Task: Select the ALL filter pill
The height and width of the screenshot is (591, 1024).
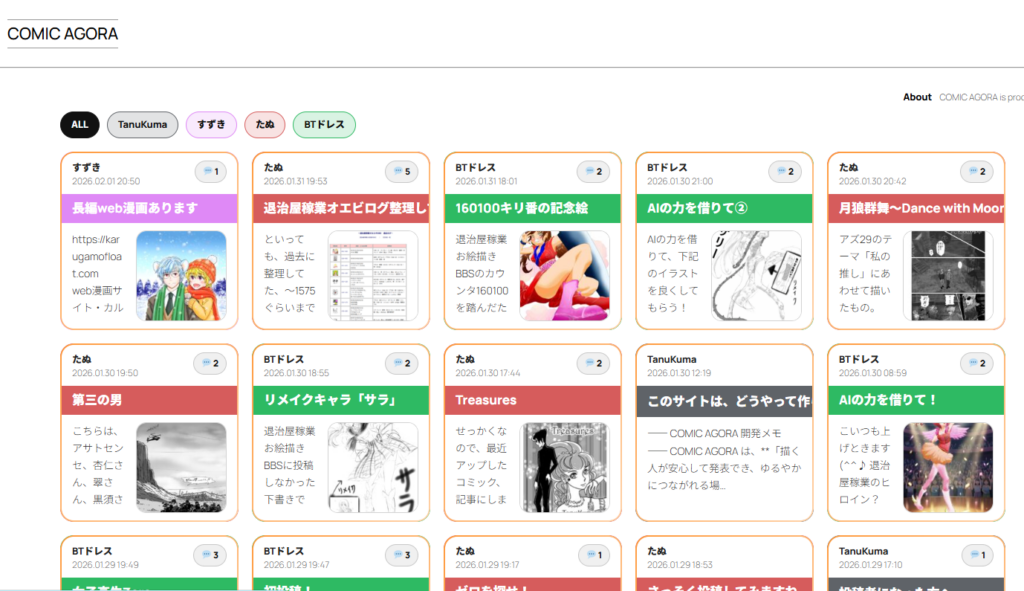Action: (x=80, y=125)
